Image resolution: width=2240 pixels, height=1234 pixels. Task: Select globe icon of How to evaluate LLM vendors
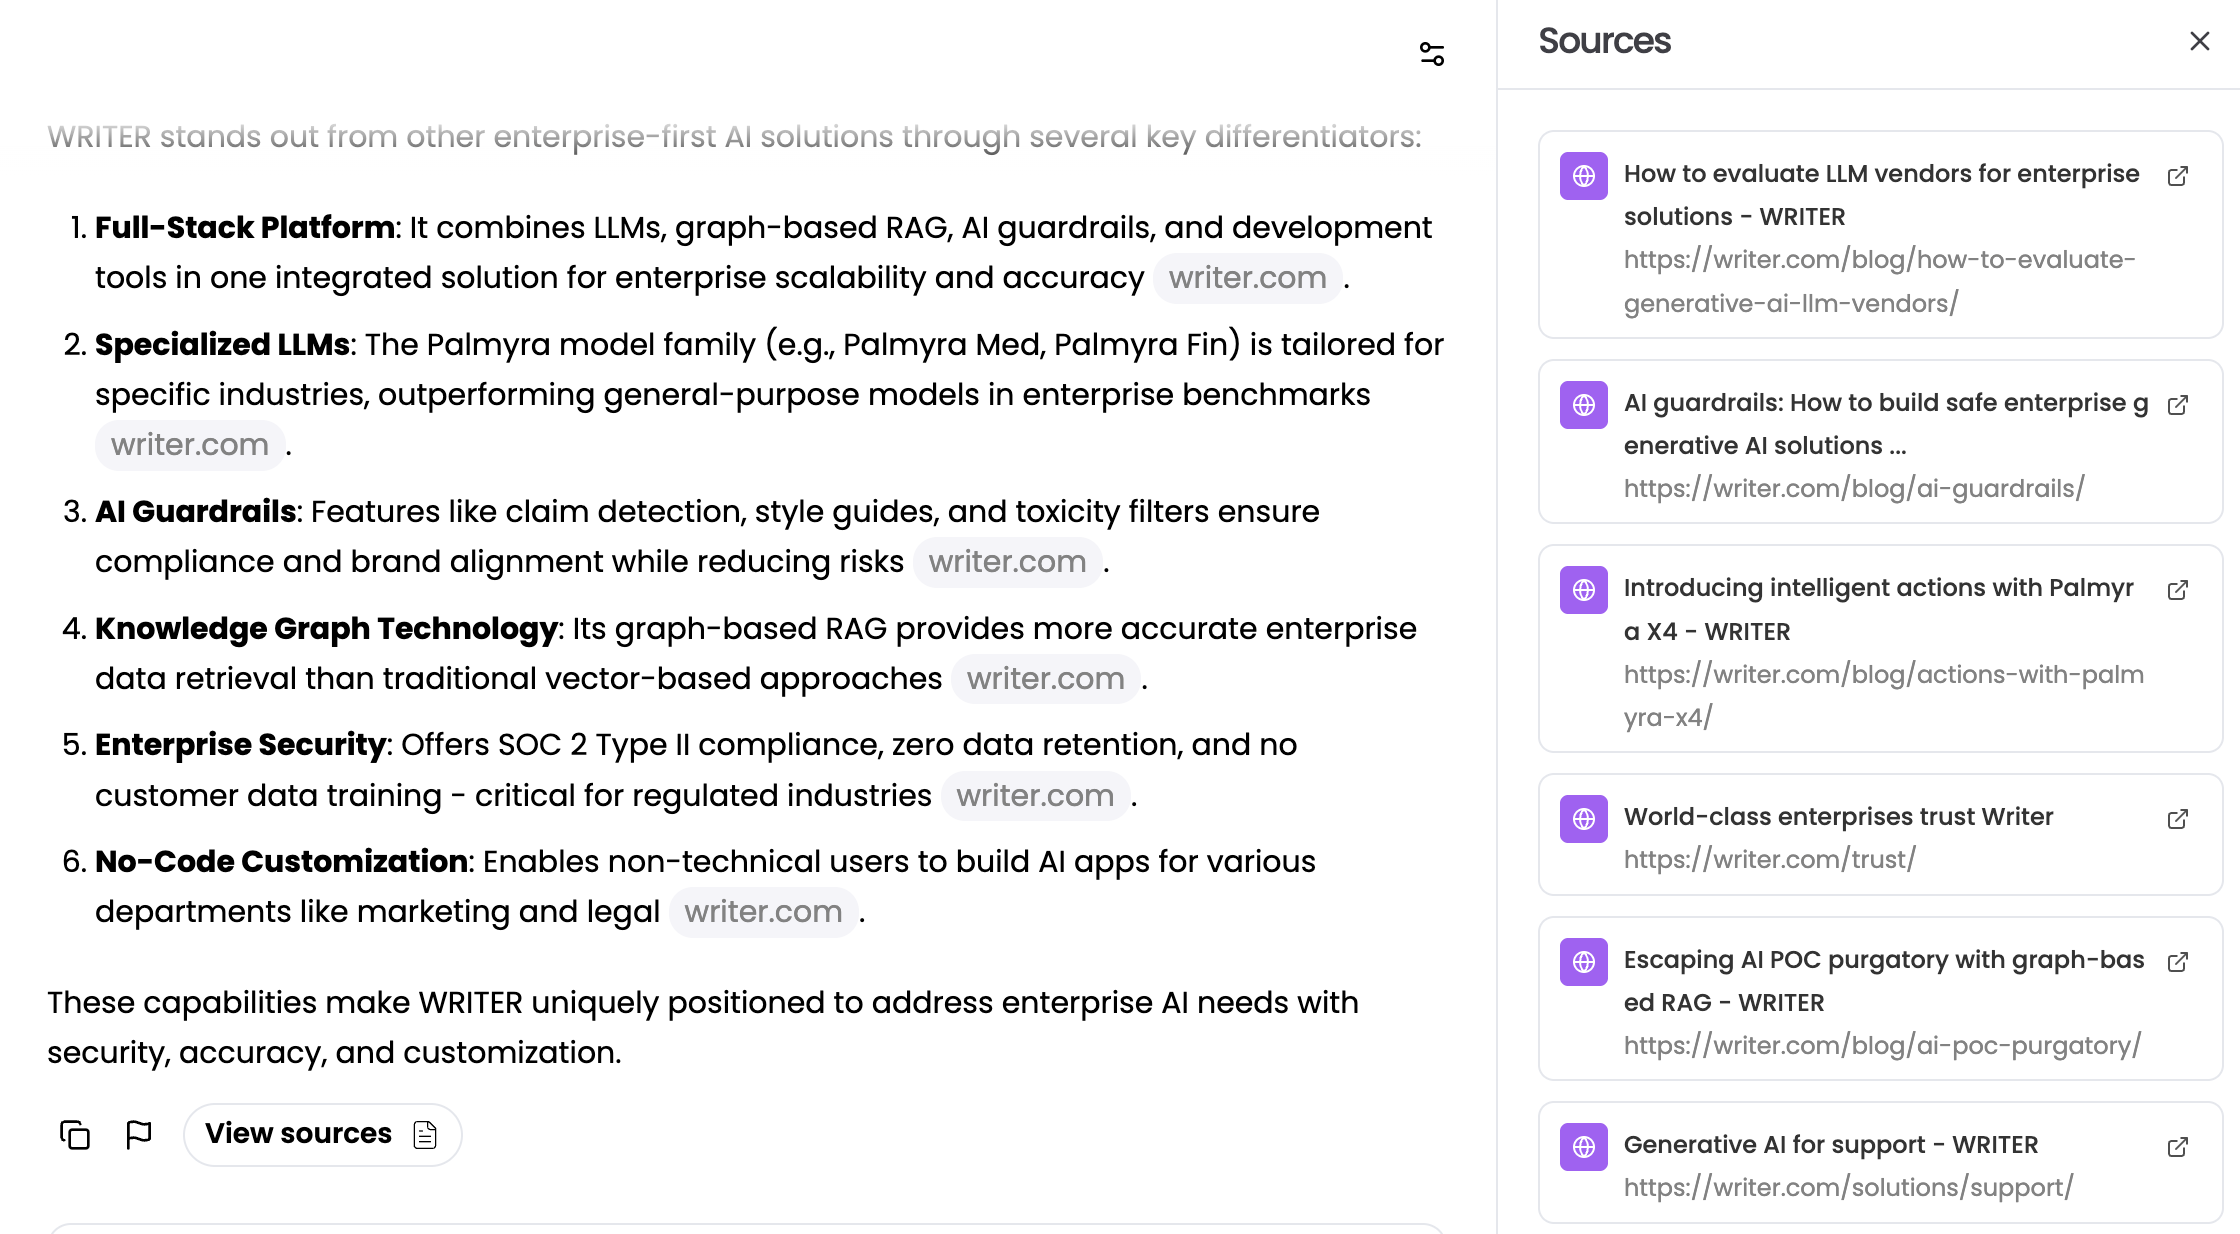pos(1584,176)
